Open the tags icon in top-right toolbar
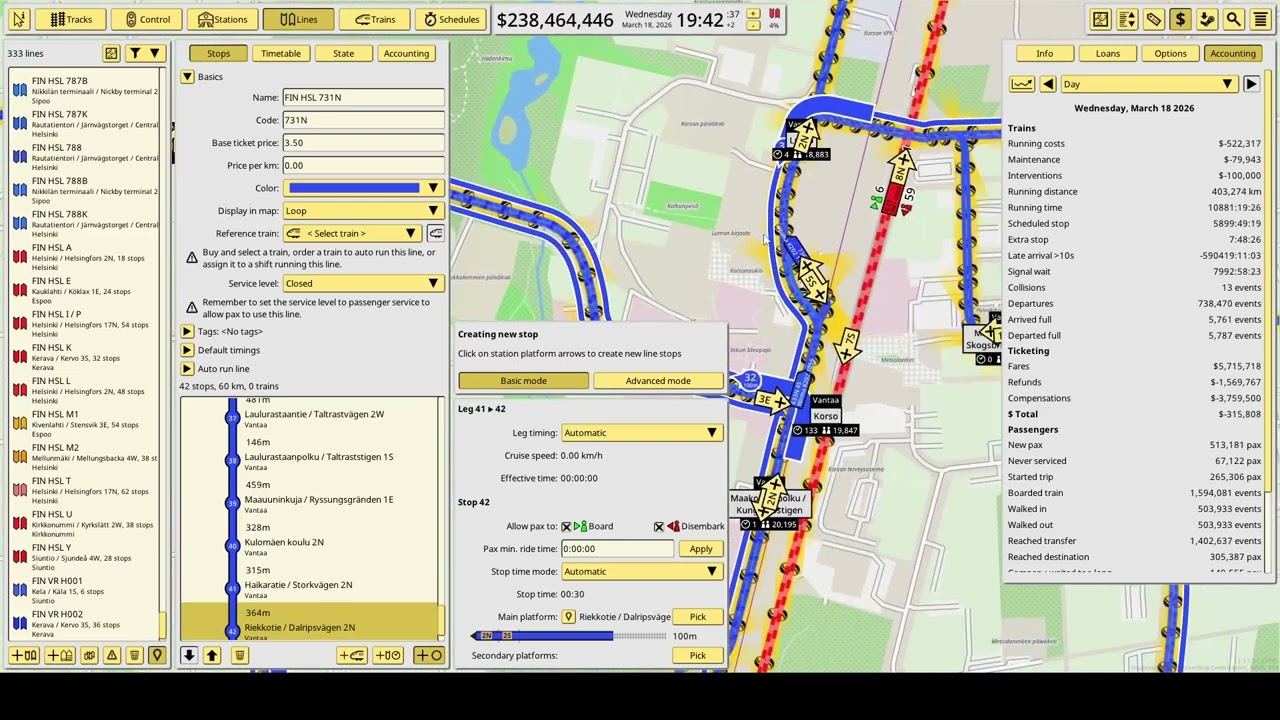Viewport: 1280px width, 720px height. pos(1154,19)
